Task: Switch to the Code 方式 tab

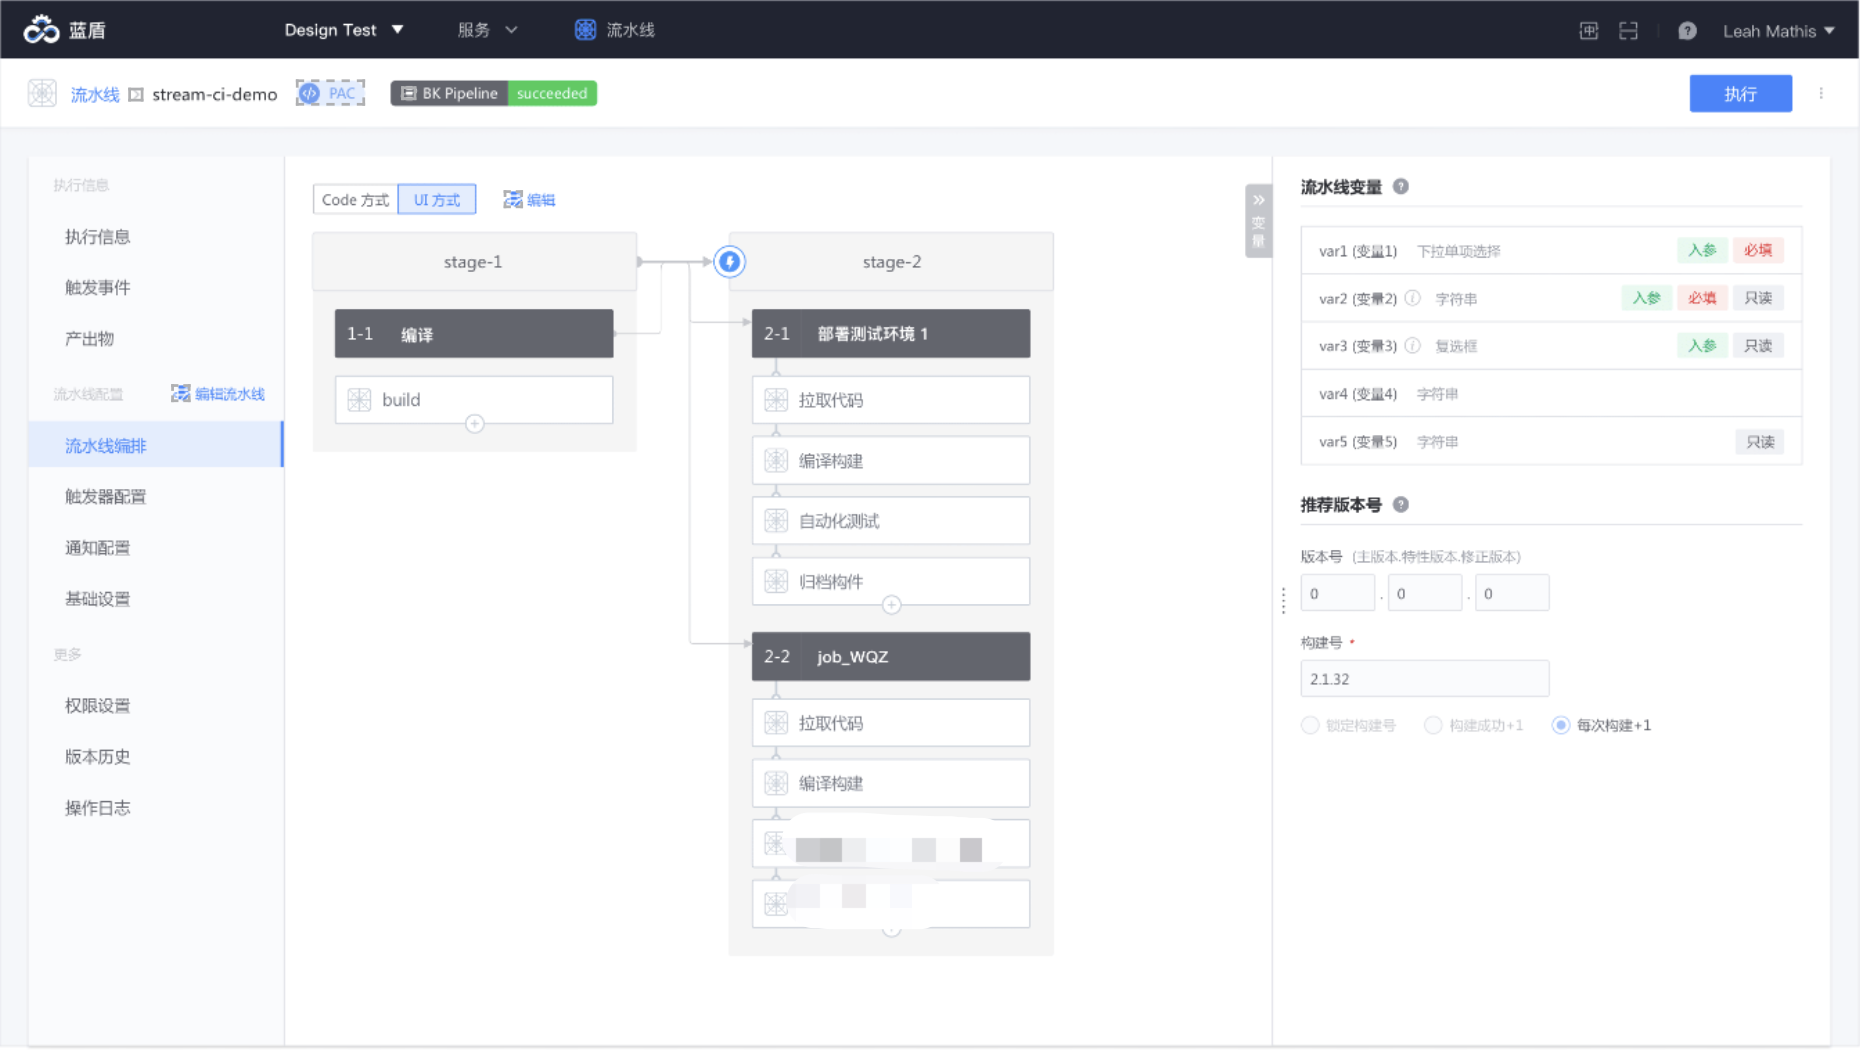Action: [354, 199]
